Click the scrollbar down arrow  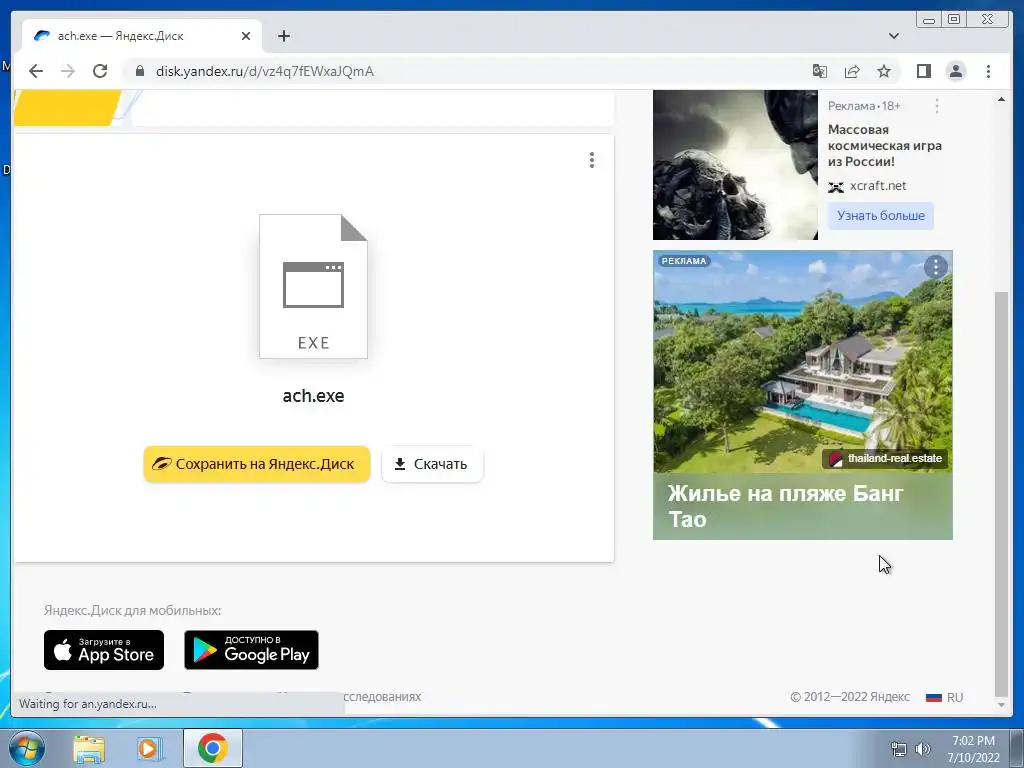pos(1001,705)
